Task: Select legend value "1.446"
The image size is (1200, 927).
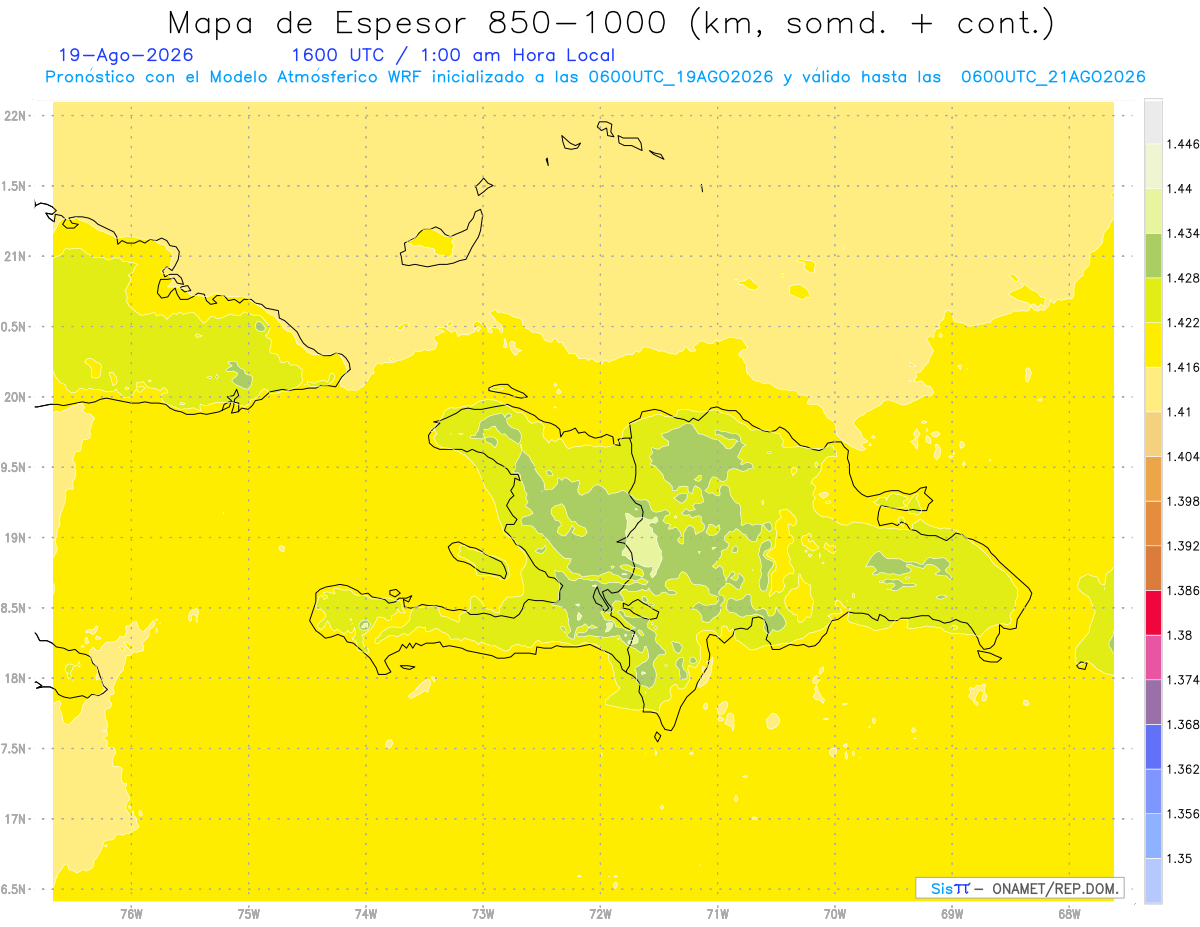Action: click(x=1182, y=144)
